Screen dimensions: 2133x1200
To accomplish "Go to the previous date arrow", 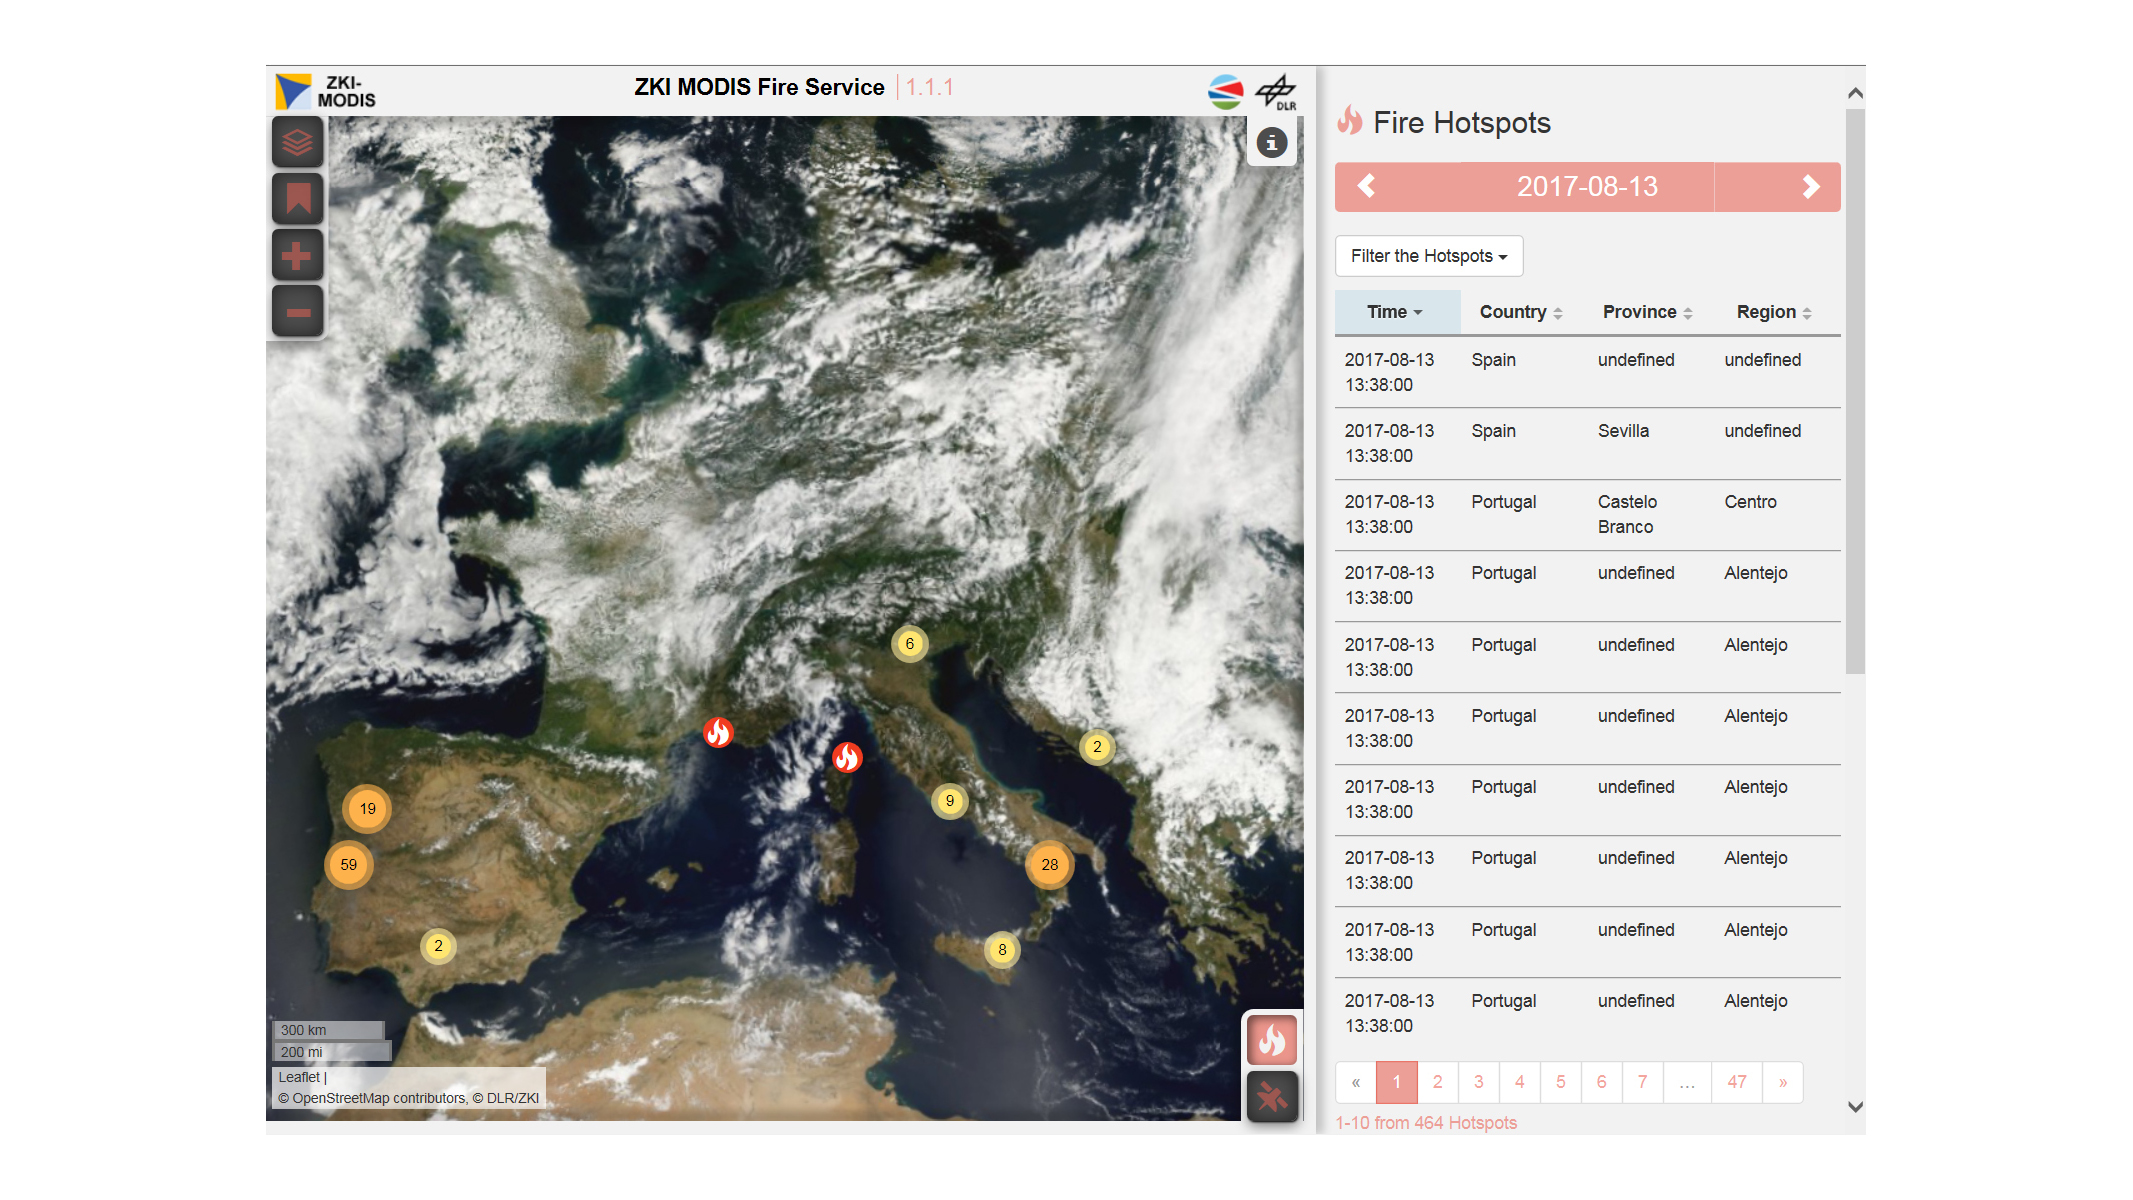I will (x=1367, y=187).
